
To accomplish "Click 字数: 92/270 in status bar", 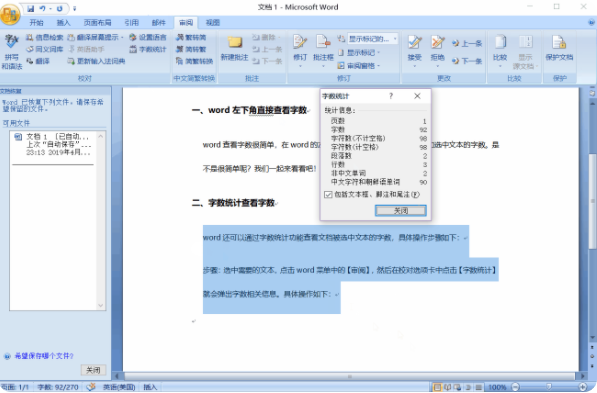I will click(58, 387).
